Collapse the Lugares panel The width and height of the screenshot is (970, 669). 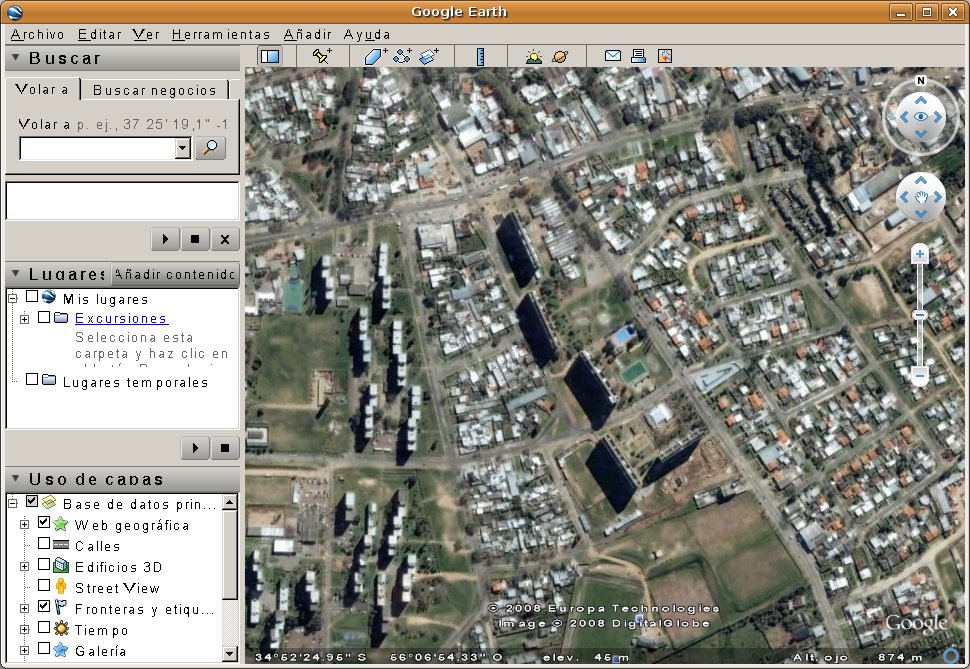tap(16, 274)
